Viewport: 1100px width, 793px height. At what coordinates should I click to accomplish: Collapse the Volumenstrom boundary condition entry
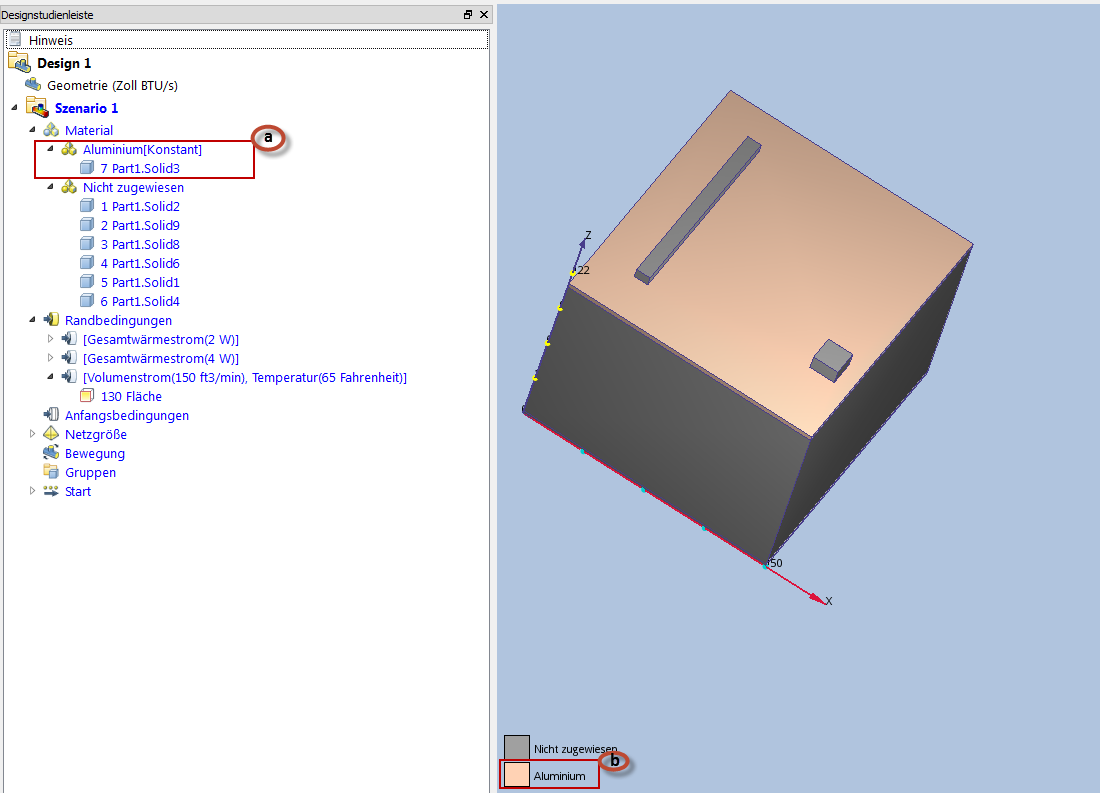[x=51, y=376]
